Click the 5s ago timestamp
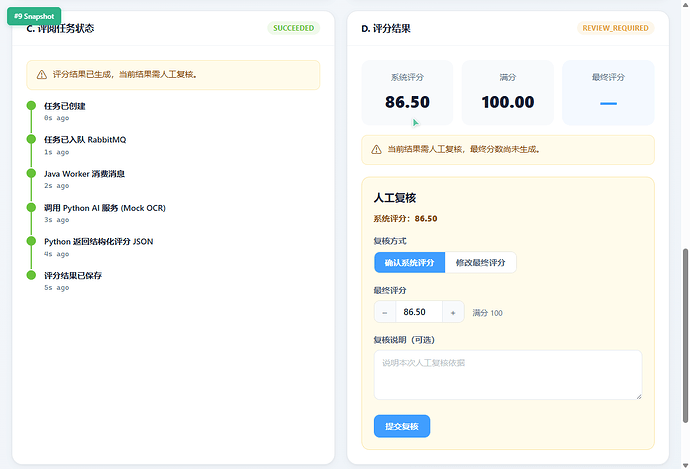This screenshot has width=690, height=469. point(56,288)
